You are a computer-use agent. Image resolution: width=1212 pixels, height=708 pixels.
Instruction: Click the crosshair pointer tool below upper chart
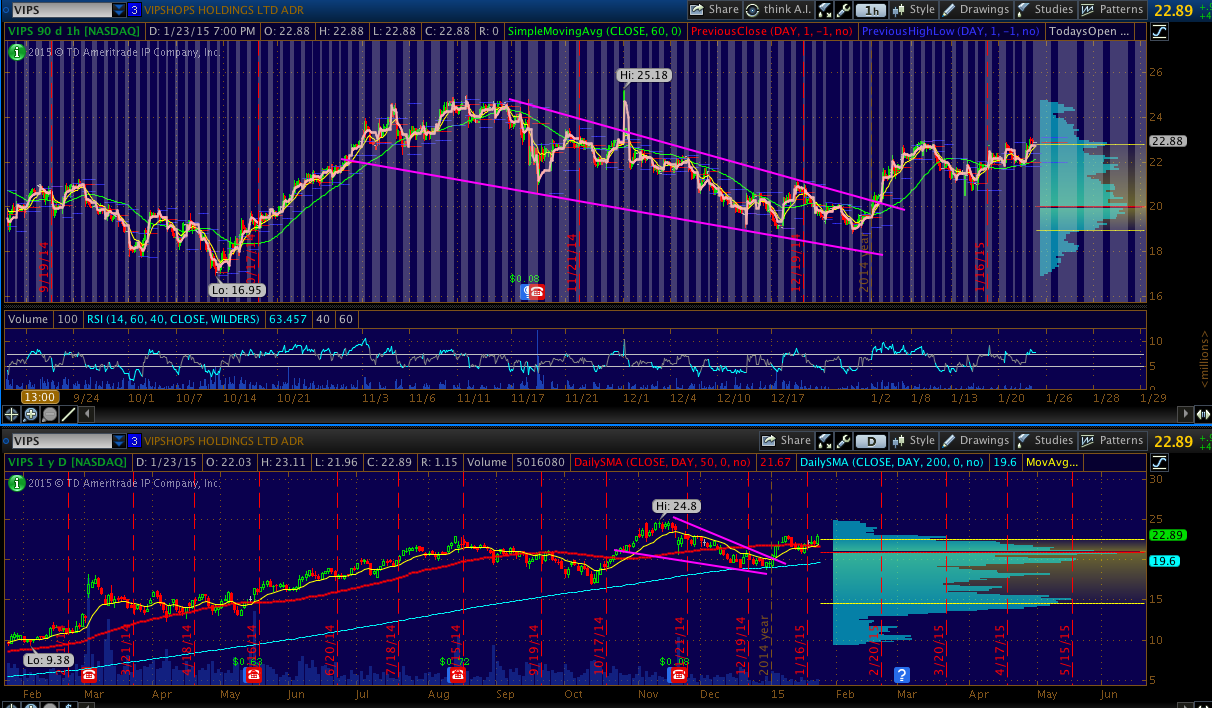pos(12,414)
